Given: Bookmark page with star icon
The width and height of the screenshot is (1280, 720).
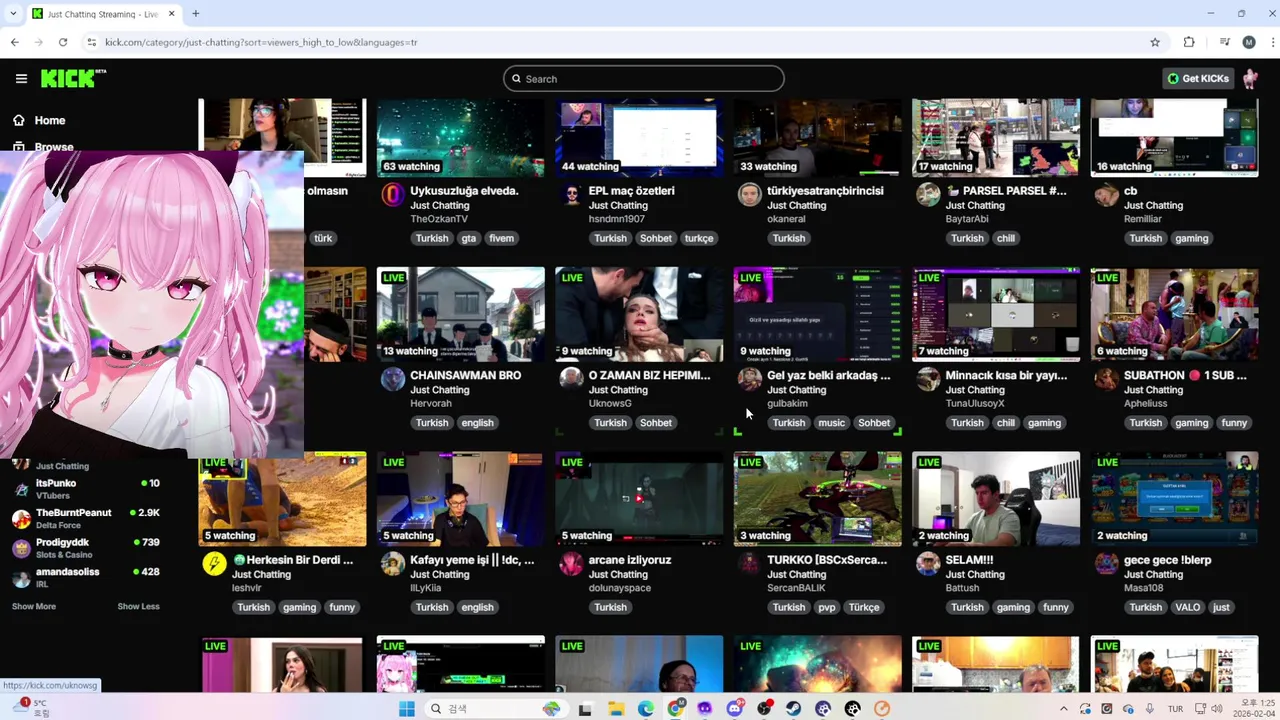Looking at the screenshot, I should pyautogui.click(x=1155, y=42).
